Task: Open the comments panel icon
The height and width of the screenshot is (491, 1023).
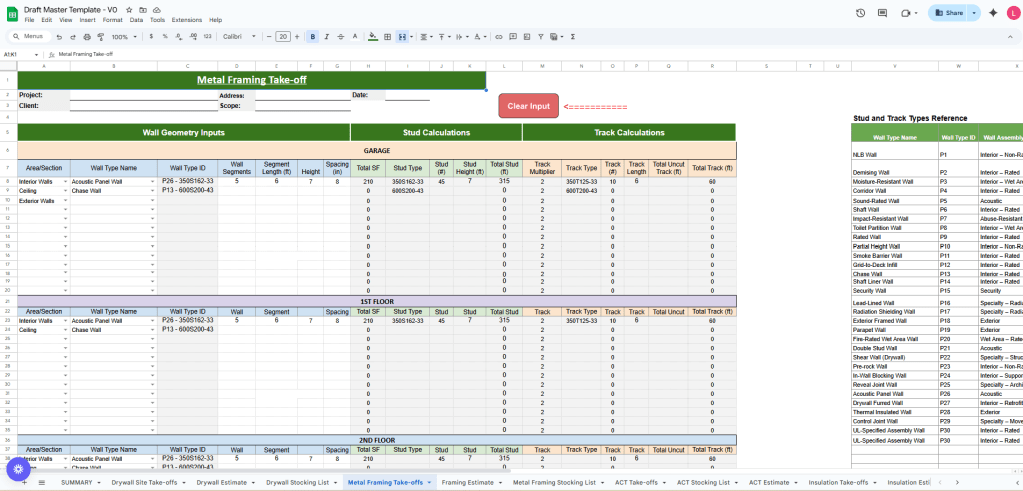Action: [884, 13]
